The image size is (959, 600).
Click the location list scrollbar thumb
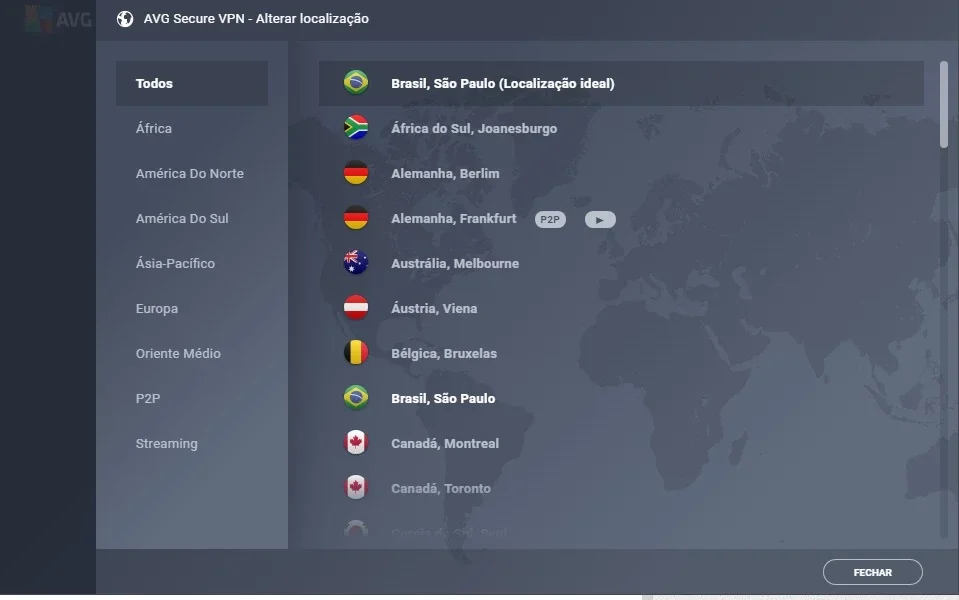point(944,104)
